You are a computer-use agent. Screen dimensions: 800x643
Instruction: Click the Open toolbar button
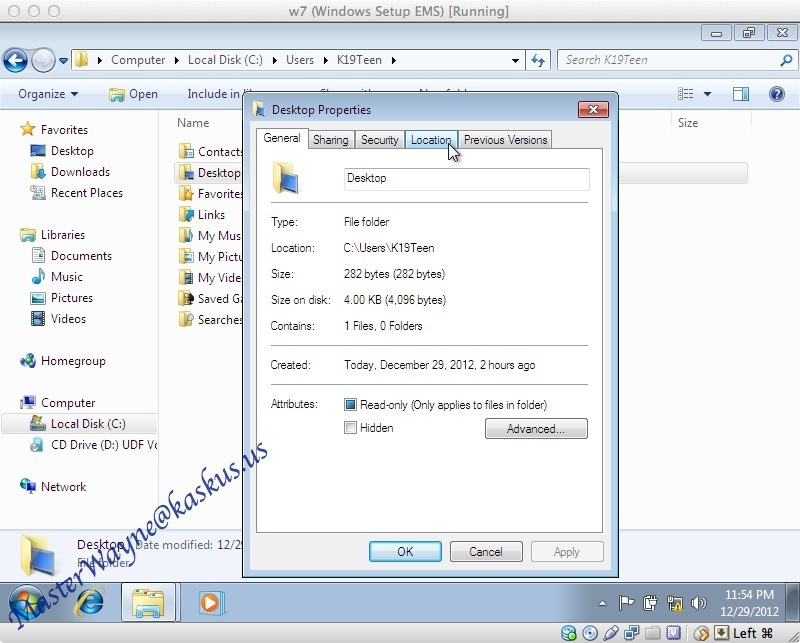[133, 94]
